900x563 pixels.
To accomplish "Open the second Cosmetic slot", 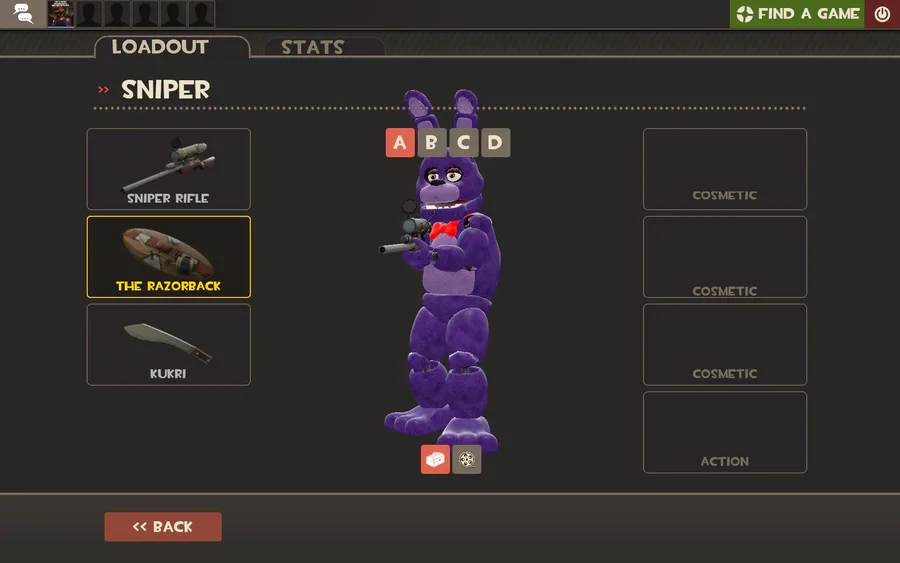I will pyautogui.click(x=725, y=257).
